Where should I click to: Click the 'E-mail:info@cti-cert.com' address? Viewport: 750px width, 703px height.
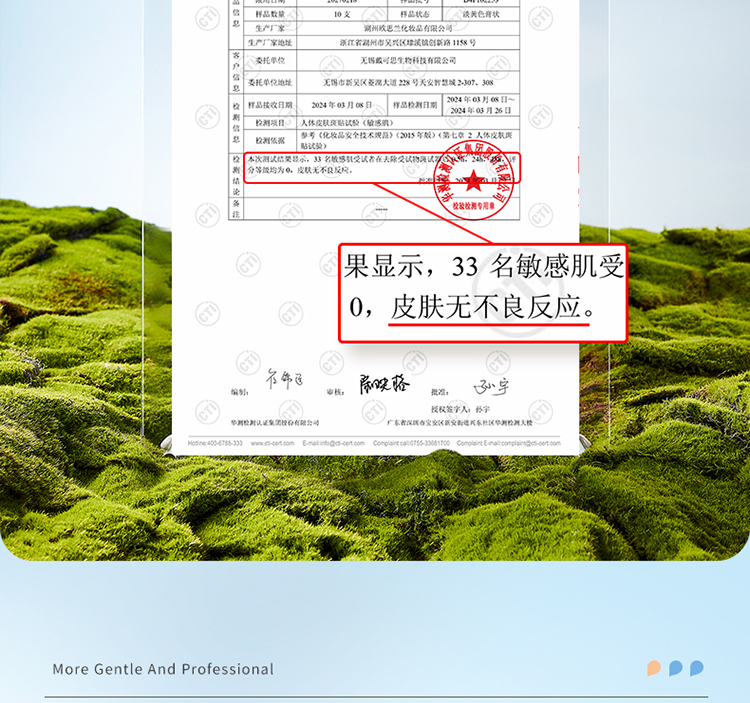tap(333, 443)
